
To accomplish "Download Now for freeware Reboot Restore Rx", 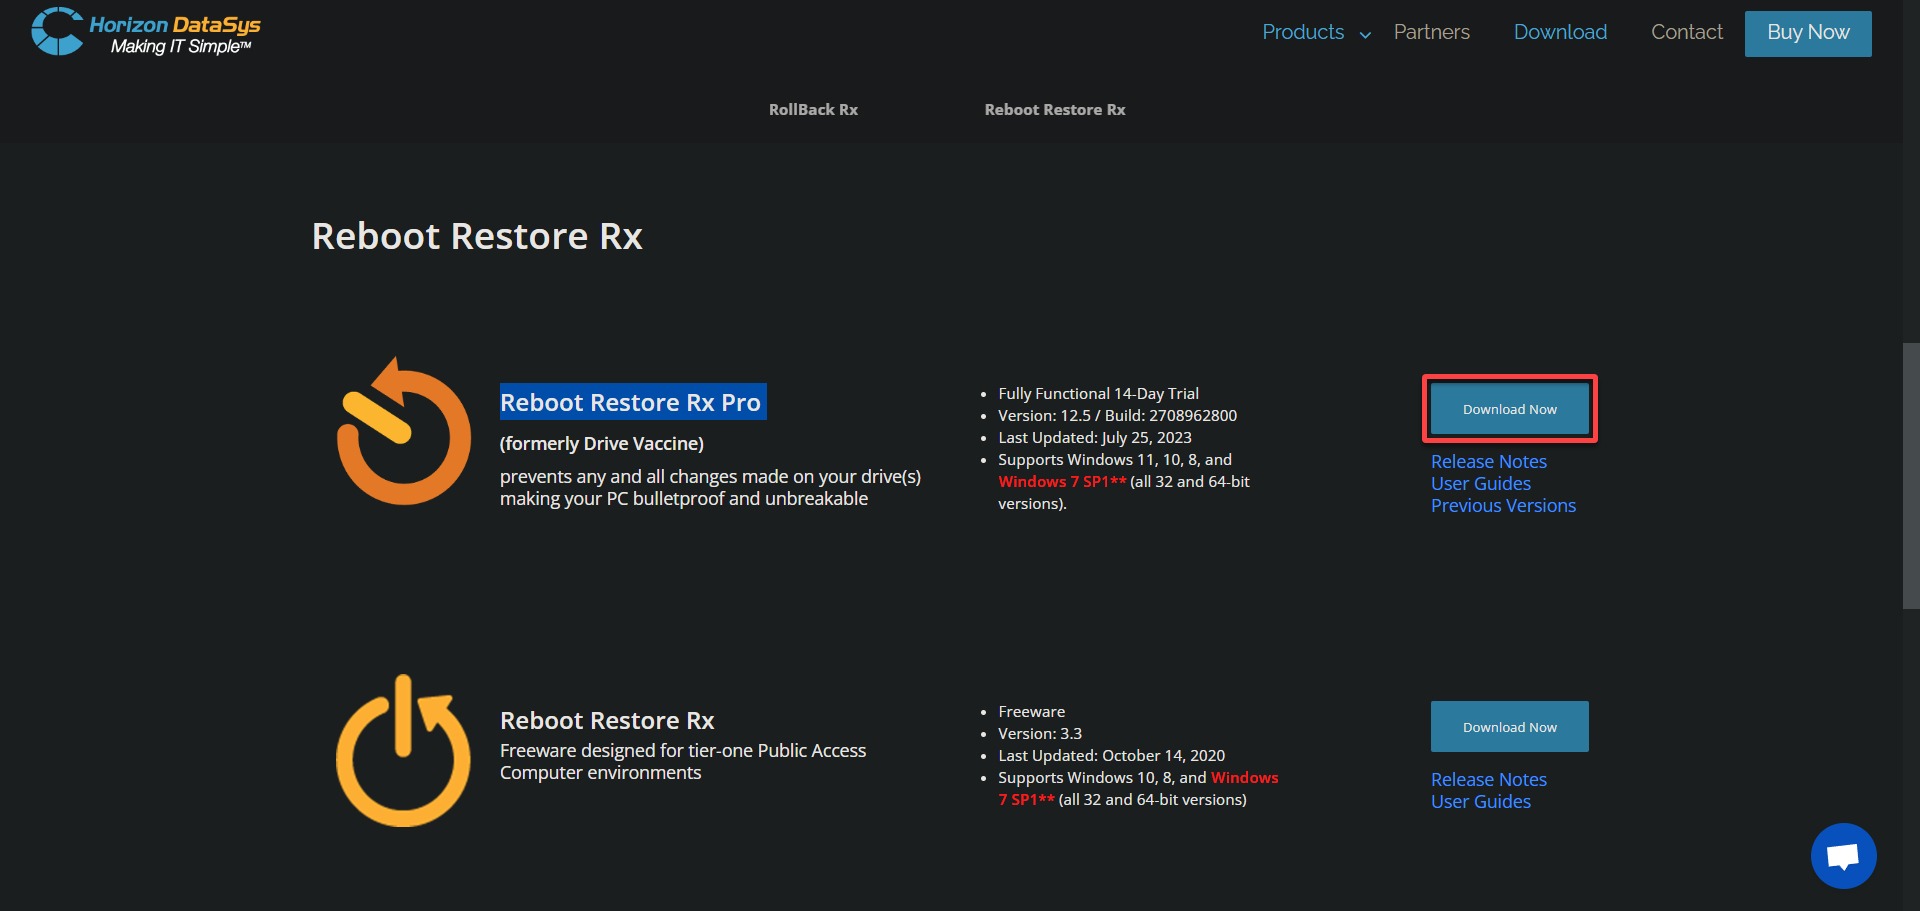I will [1509, 727].
